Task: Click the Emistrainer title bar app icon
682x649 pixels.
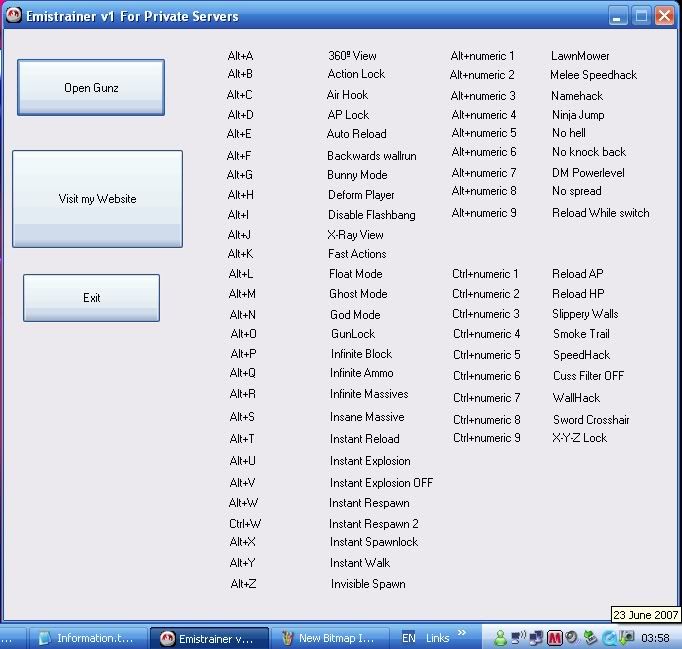Action: pyautogui.click(x=14, y=16)
